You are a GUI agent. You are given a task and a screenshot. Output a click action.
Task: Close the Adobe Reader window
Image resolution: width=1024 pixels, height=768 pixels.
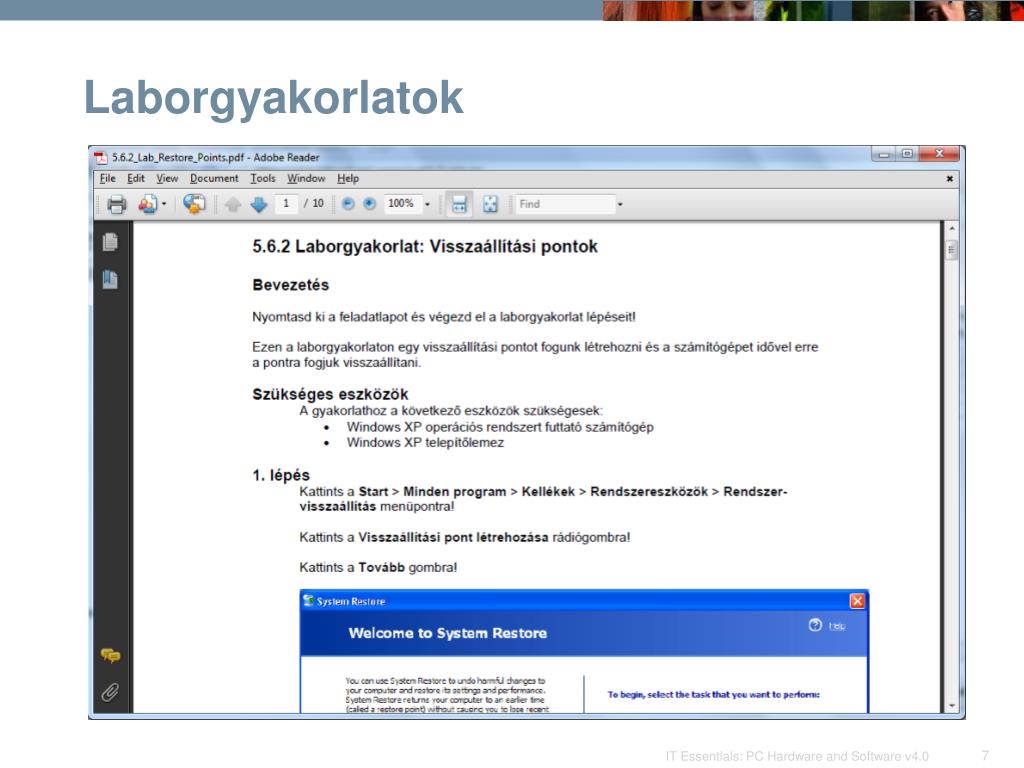939,154
